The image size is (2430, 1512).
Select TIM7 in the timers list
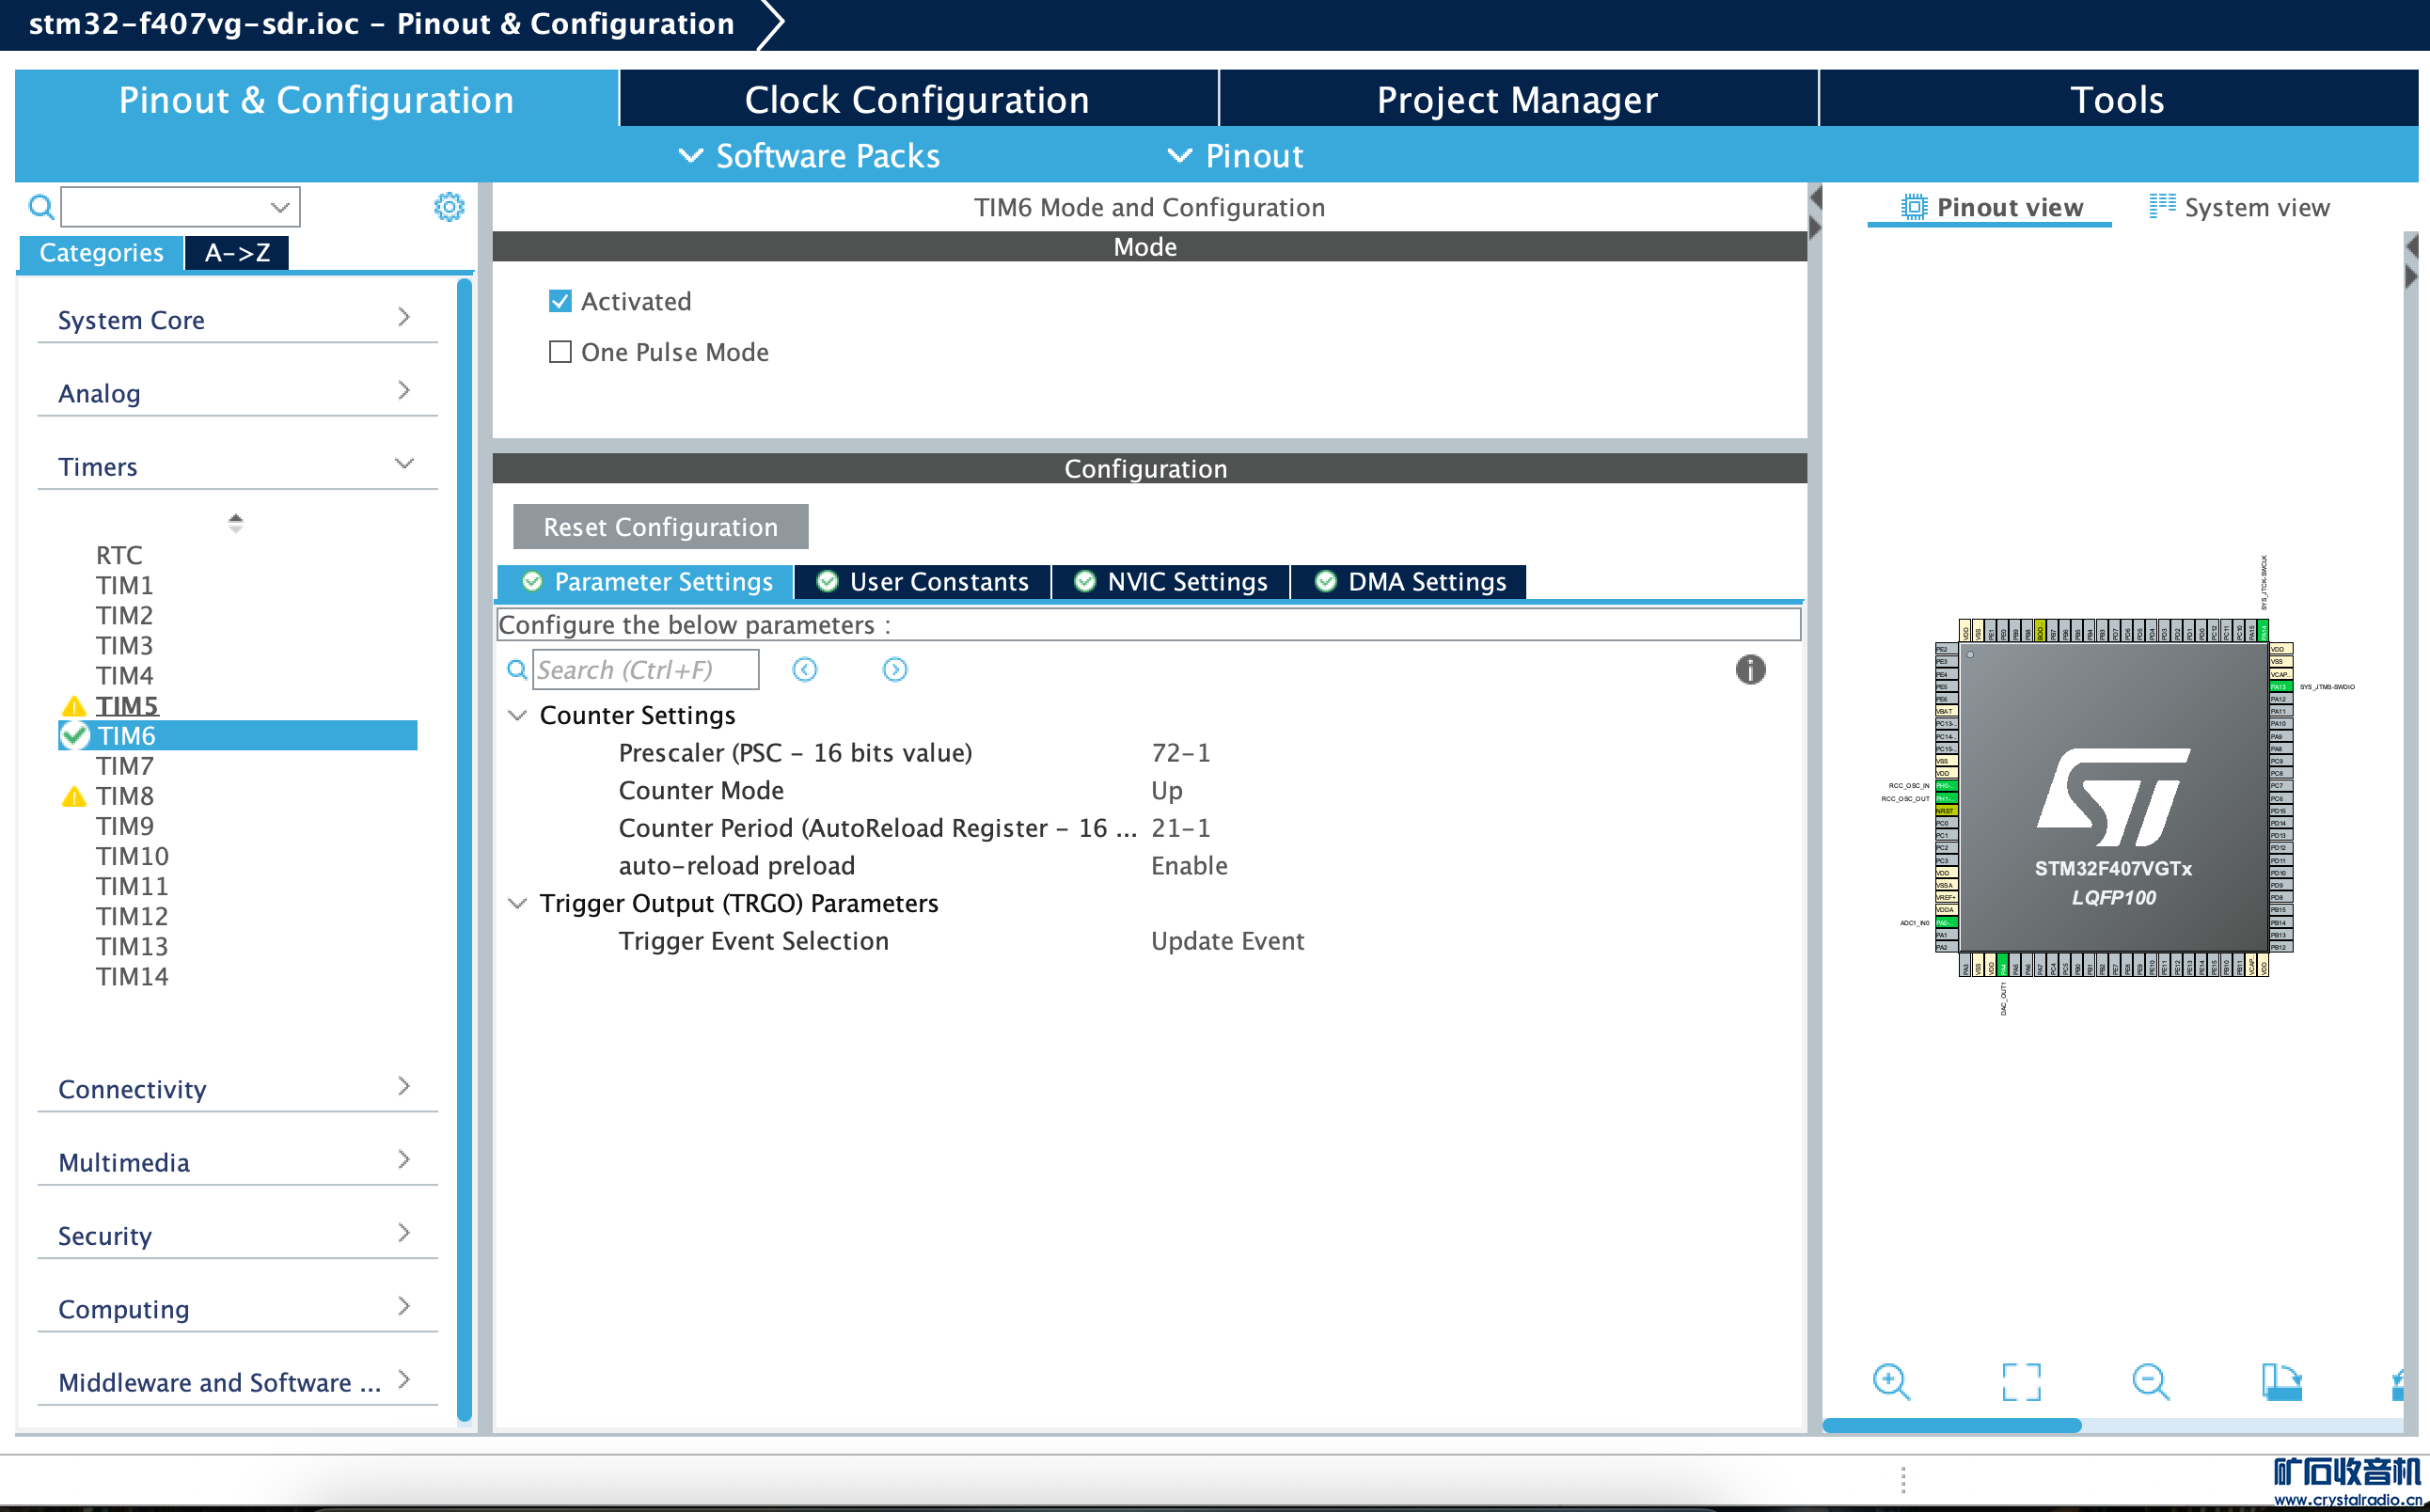pos(124,766)
